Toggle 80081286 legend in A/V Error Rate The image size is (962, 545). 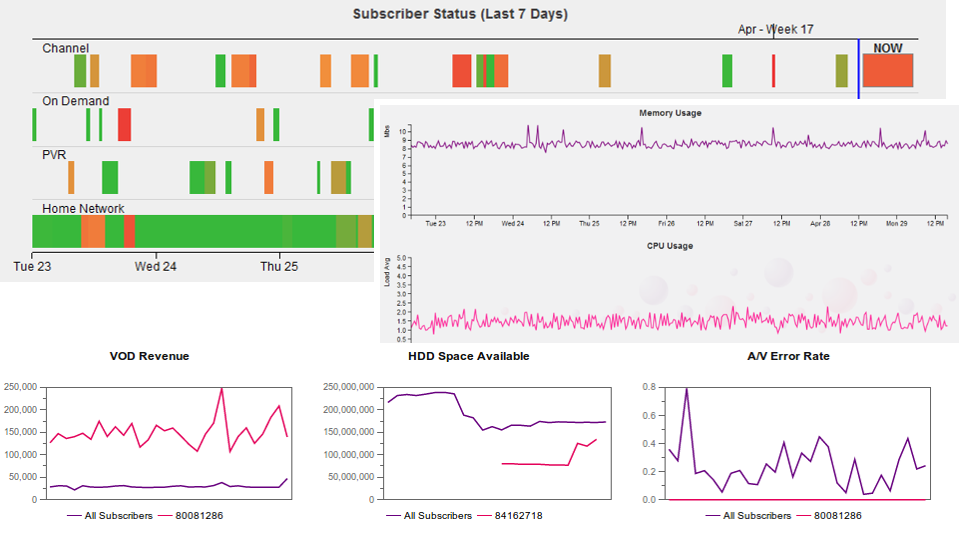829,516
